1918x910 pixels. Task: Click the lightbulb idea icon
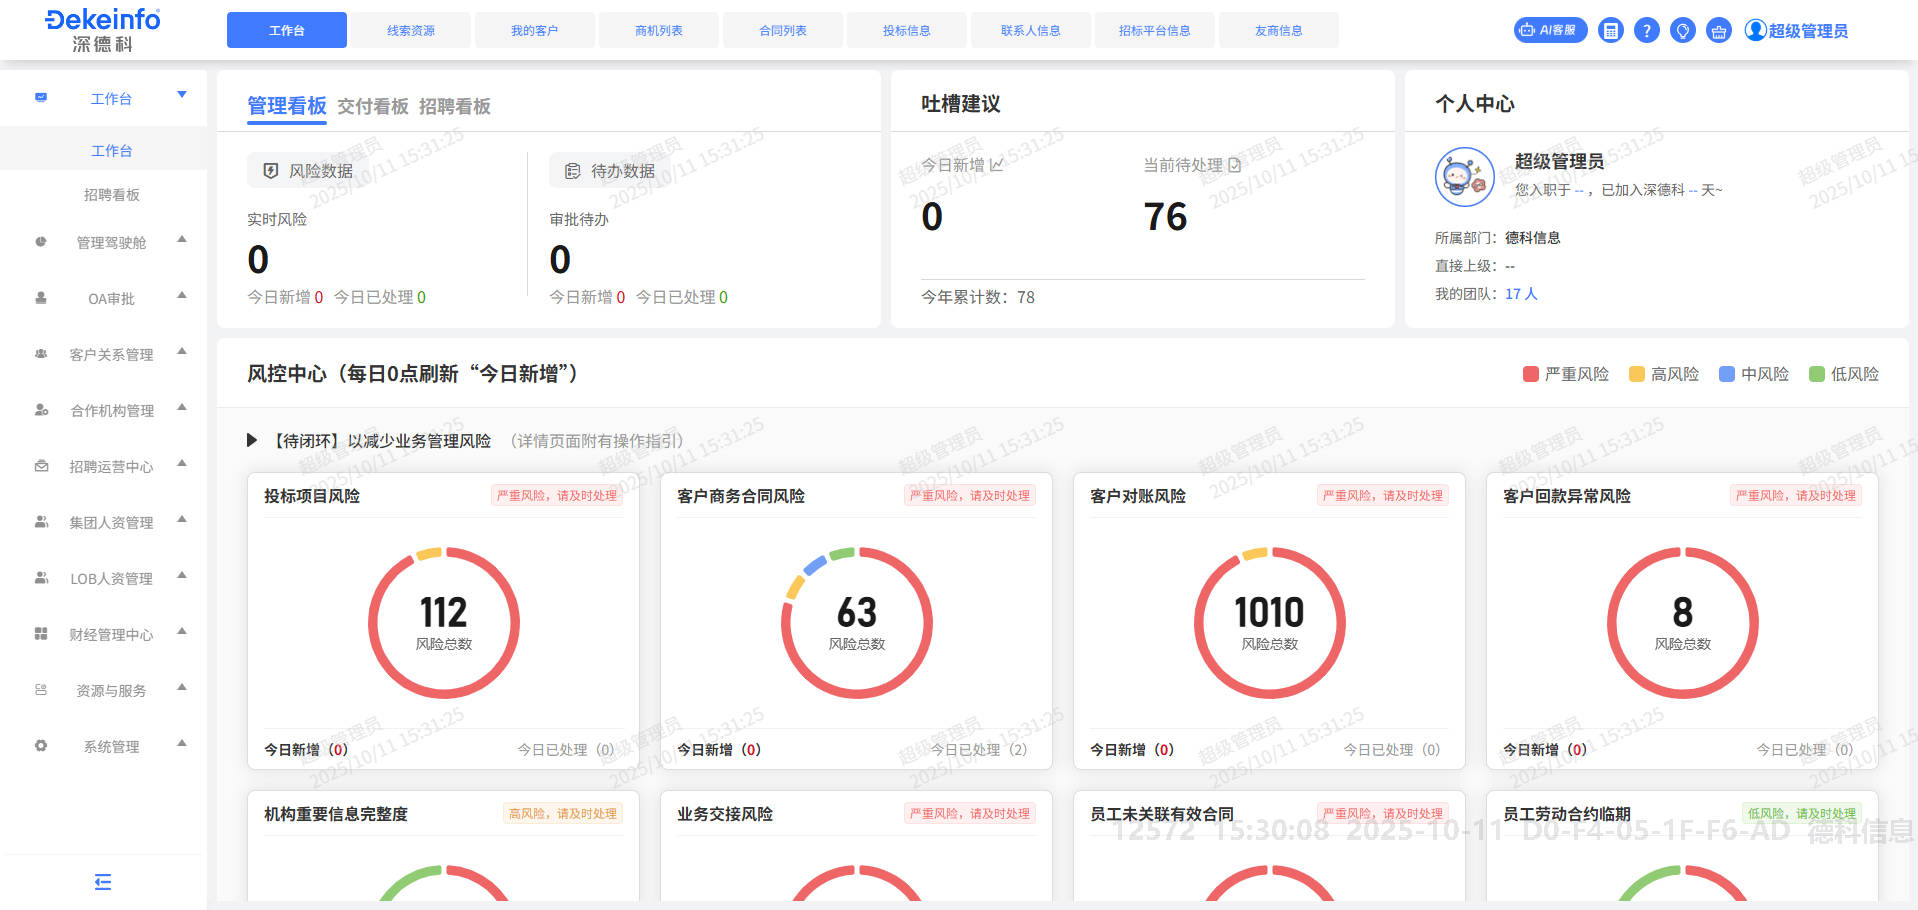pos(1682,30)
